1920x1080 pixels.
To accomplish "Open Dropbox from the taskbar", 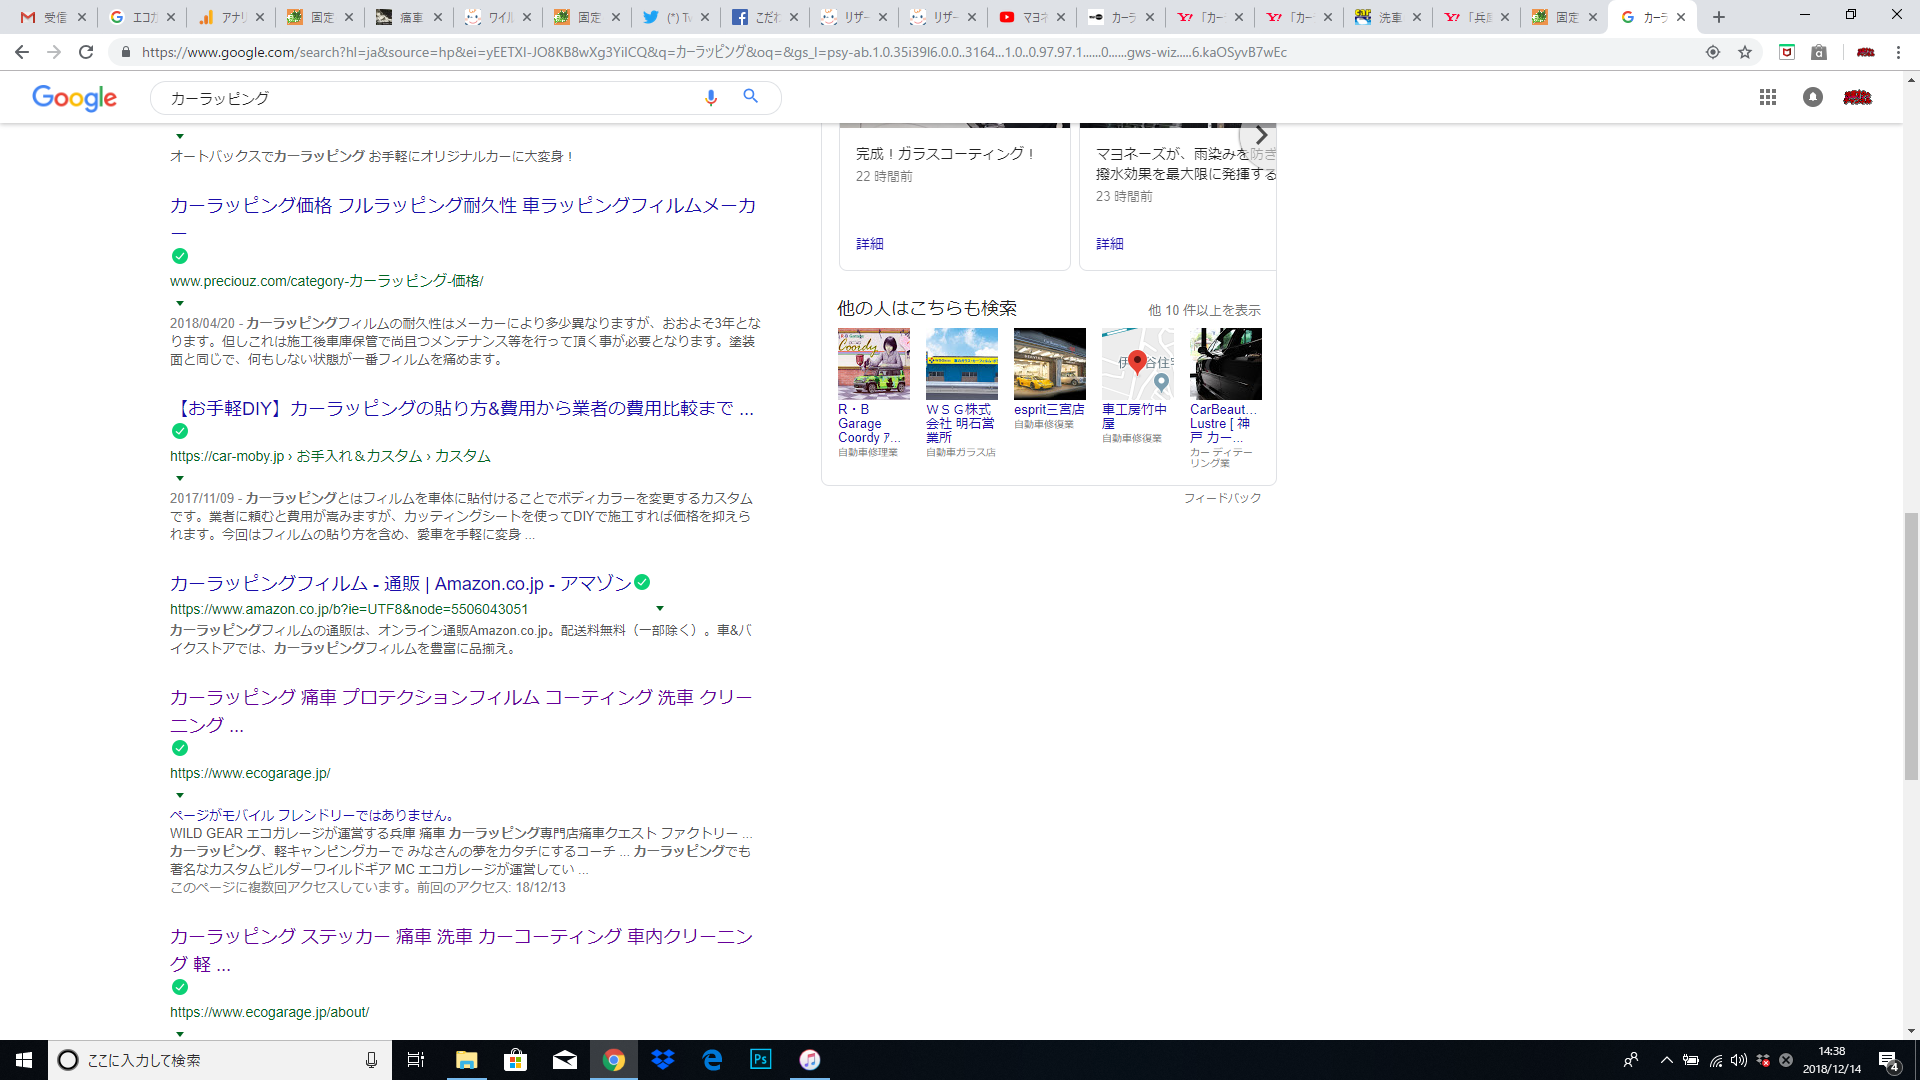I will pyautogui.click(x=662, y=1059).
